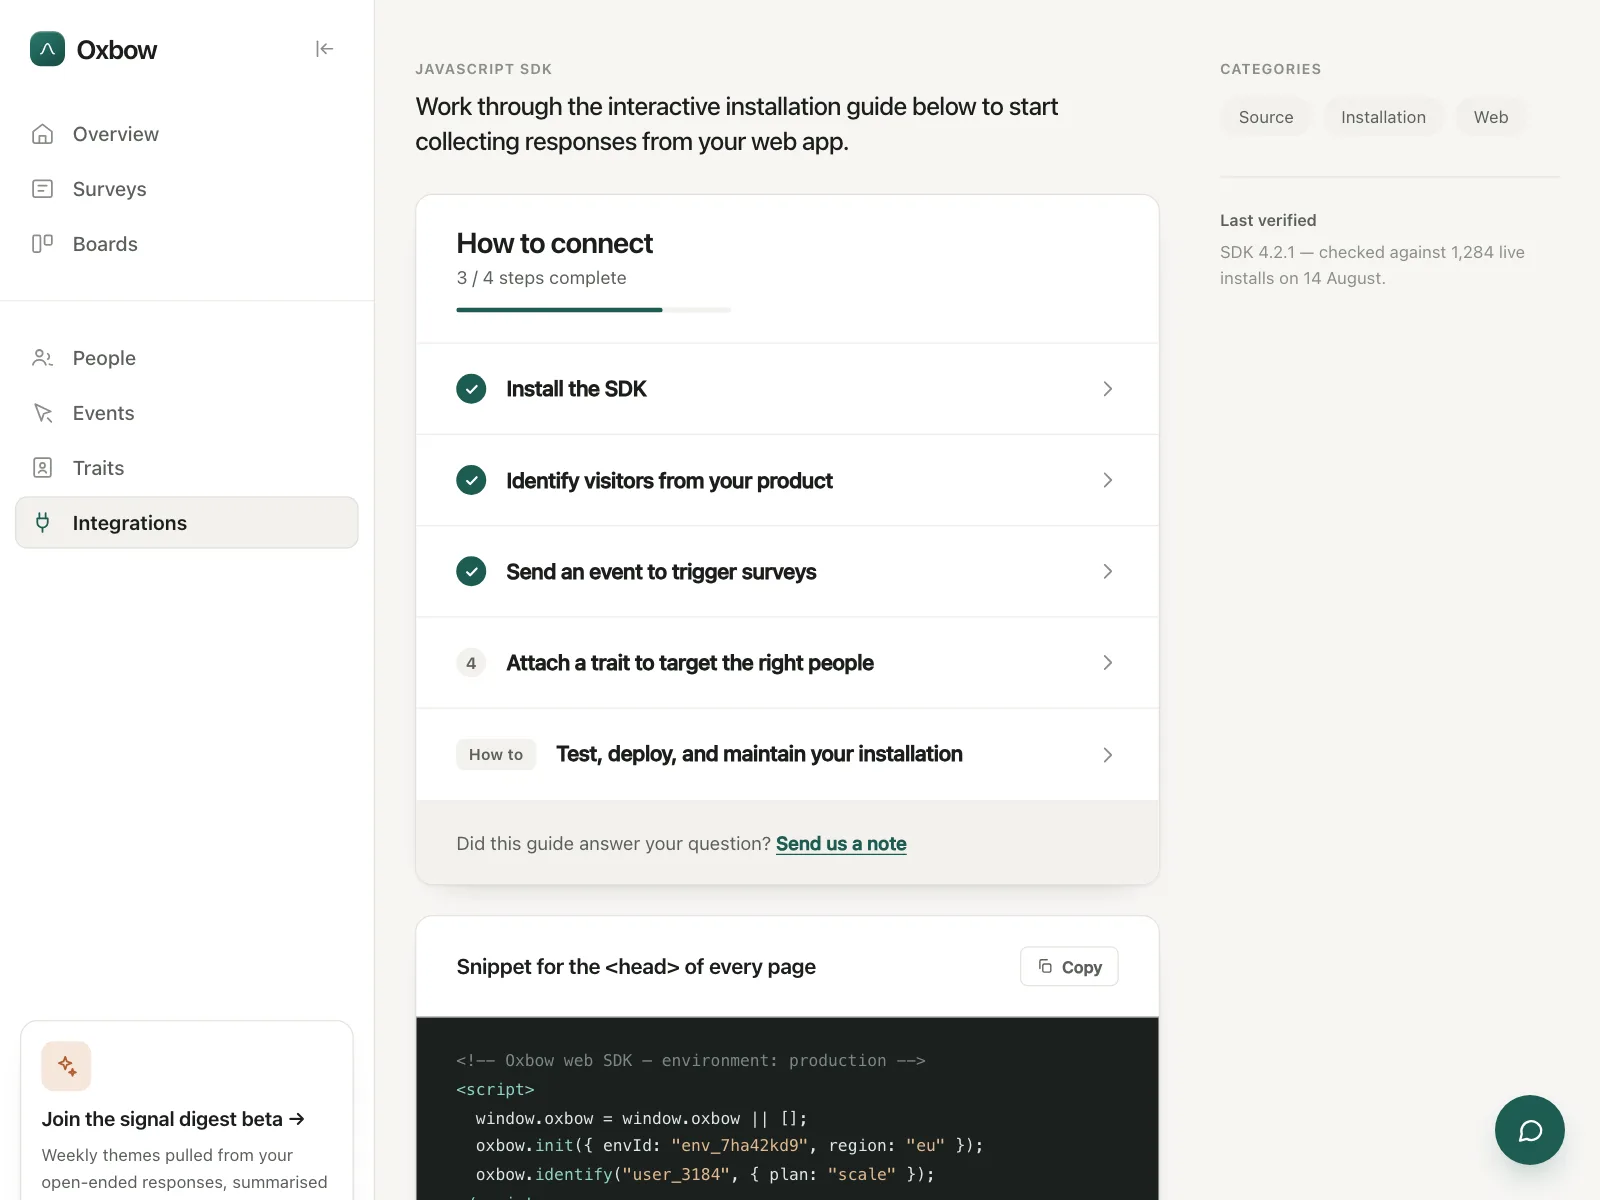Image resolution: width=1600 pixels, height=1200 pixels.
Task: Open Join the signal digest beta link
Action: pos(173,1119)
